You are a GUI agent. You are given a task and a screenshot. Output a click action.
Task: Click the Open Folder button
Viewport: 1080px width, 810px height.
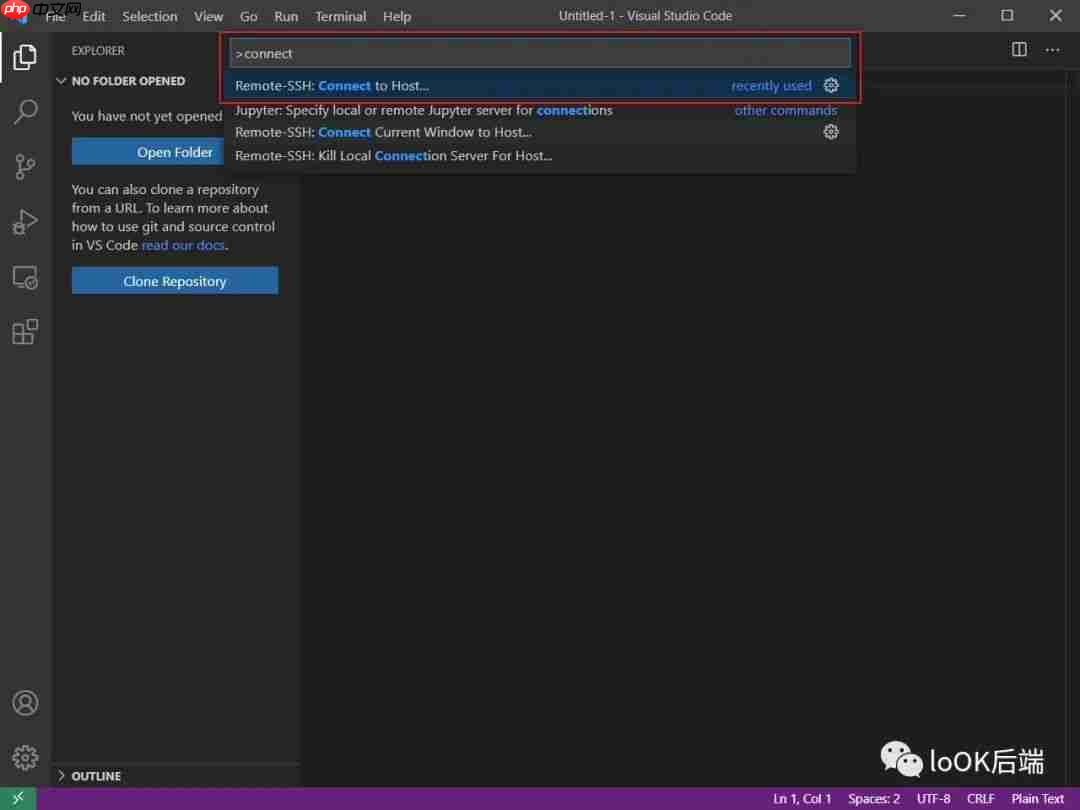(x=174, y=151)
